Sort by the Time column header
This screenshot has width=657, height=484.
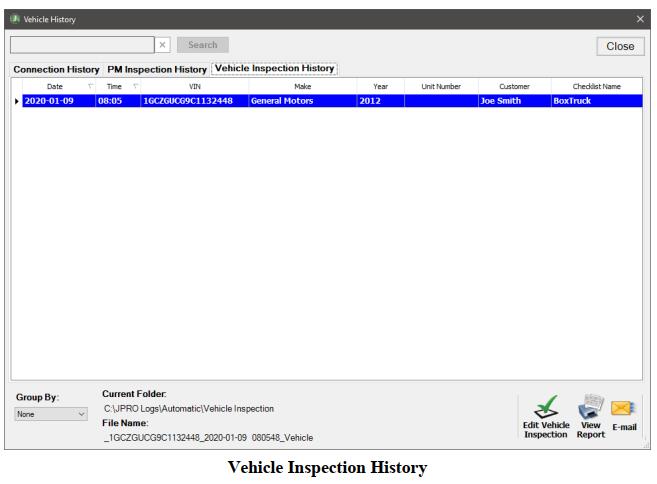pos(114,86)
